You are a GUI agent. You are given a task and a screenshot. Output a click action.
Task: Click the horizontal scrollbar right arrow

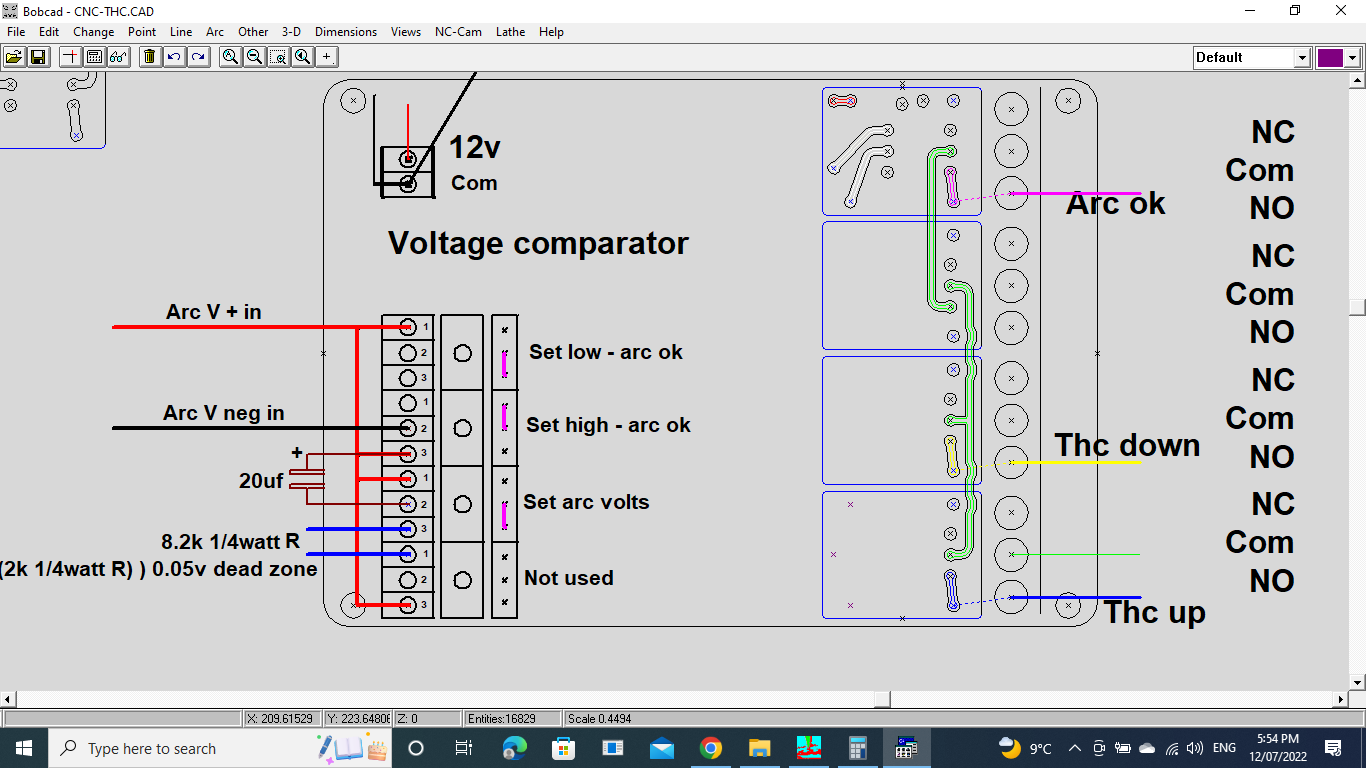pyautogui.click(x=1340, y=699)
